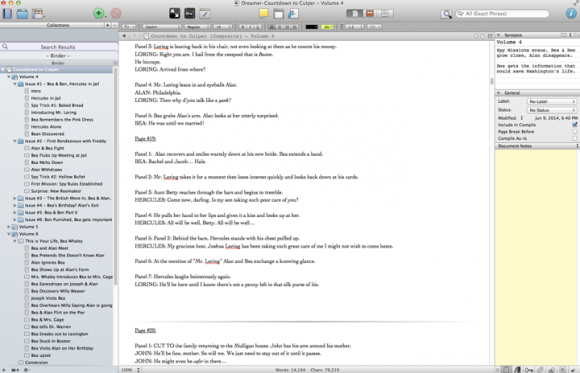Toggle bold formatting button
The image size is (580, 373).
tap(243, 27)
